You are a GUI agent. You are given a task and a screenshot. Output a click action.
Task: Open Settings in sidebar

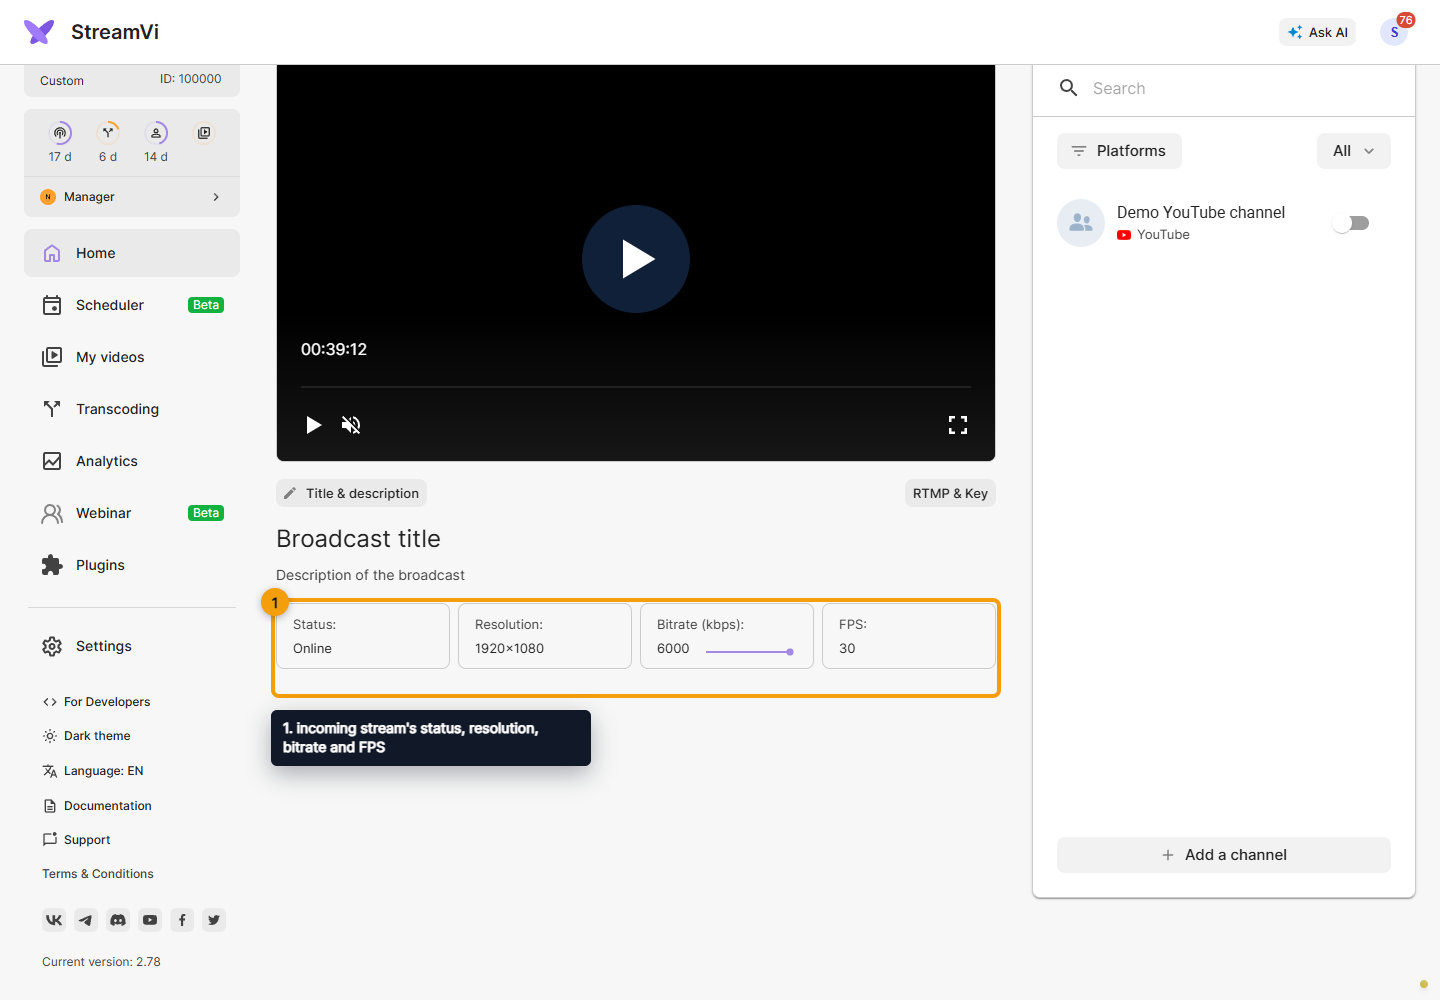pyautogui.click(x=132, y=646)
